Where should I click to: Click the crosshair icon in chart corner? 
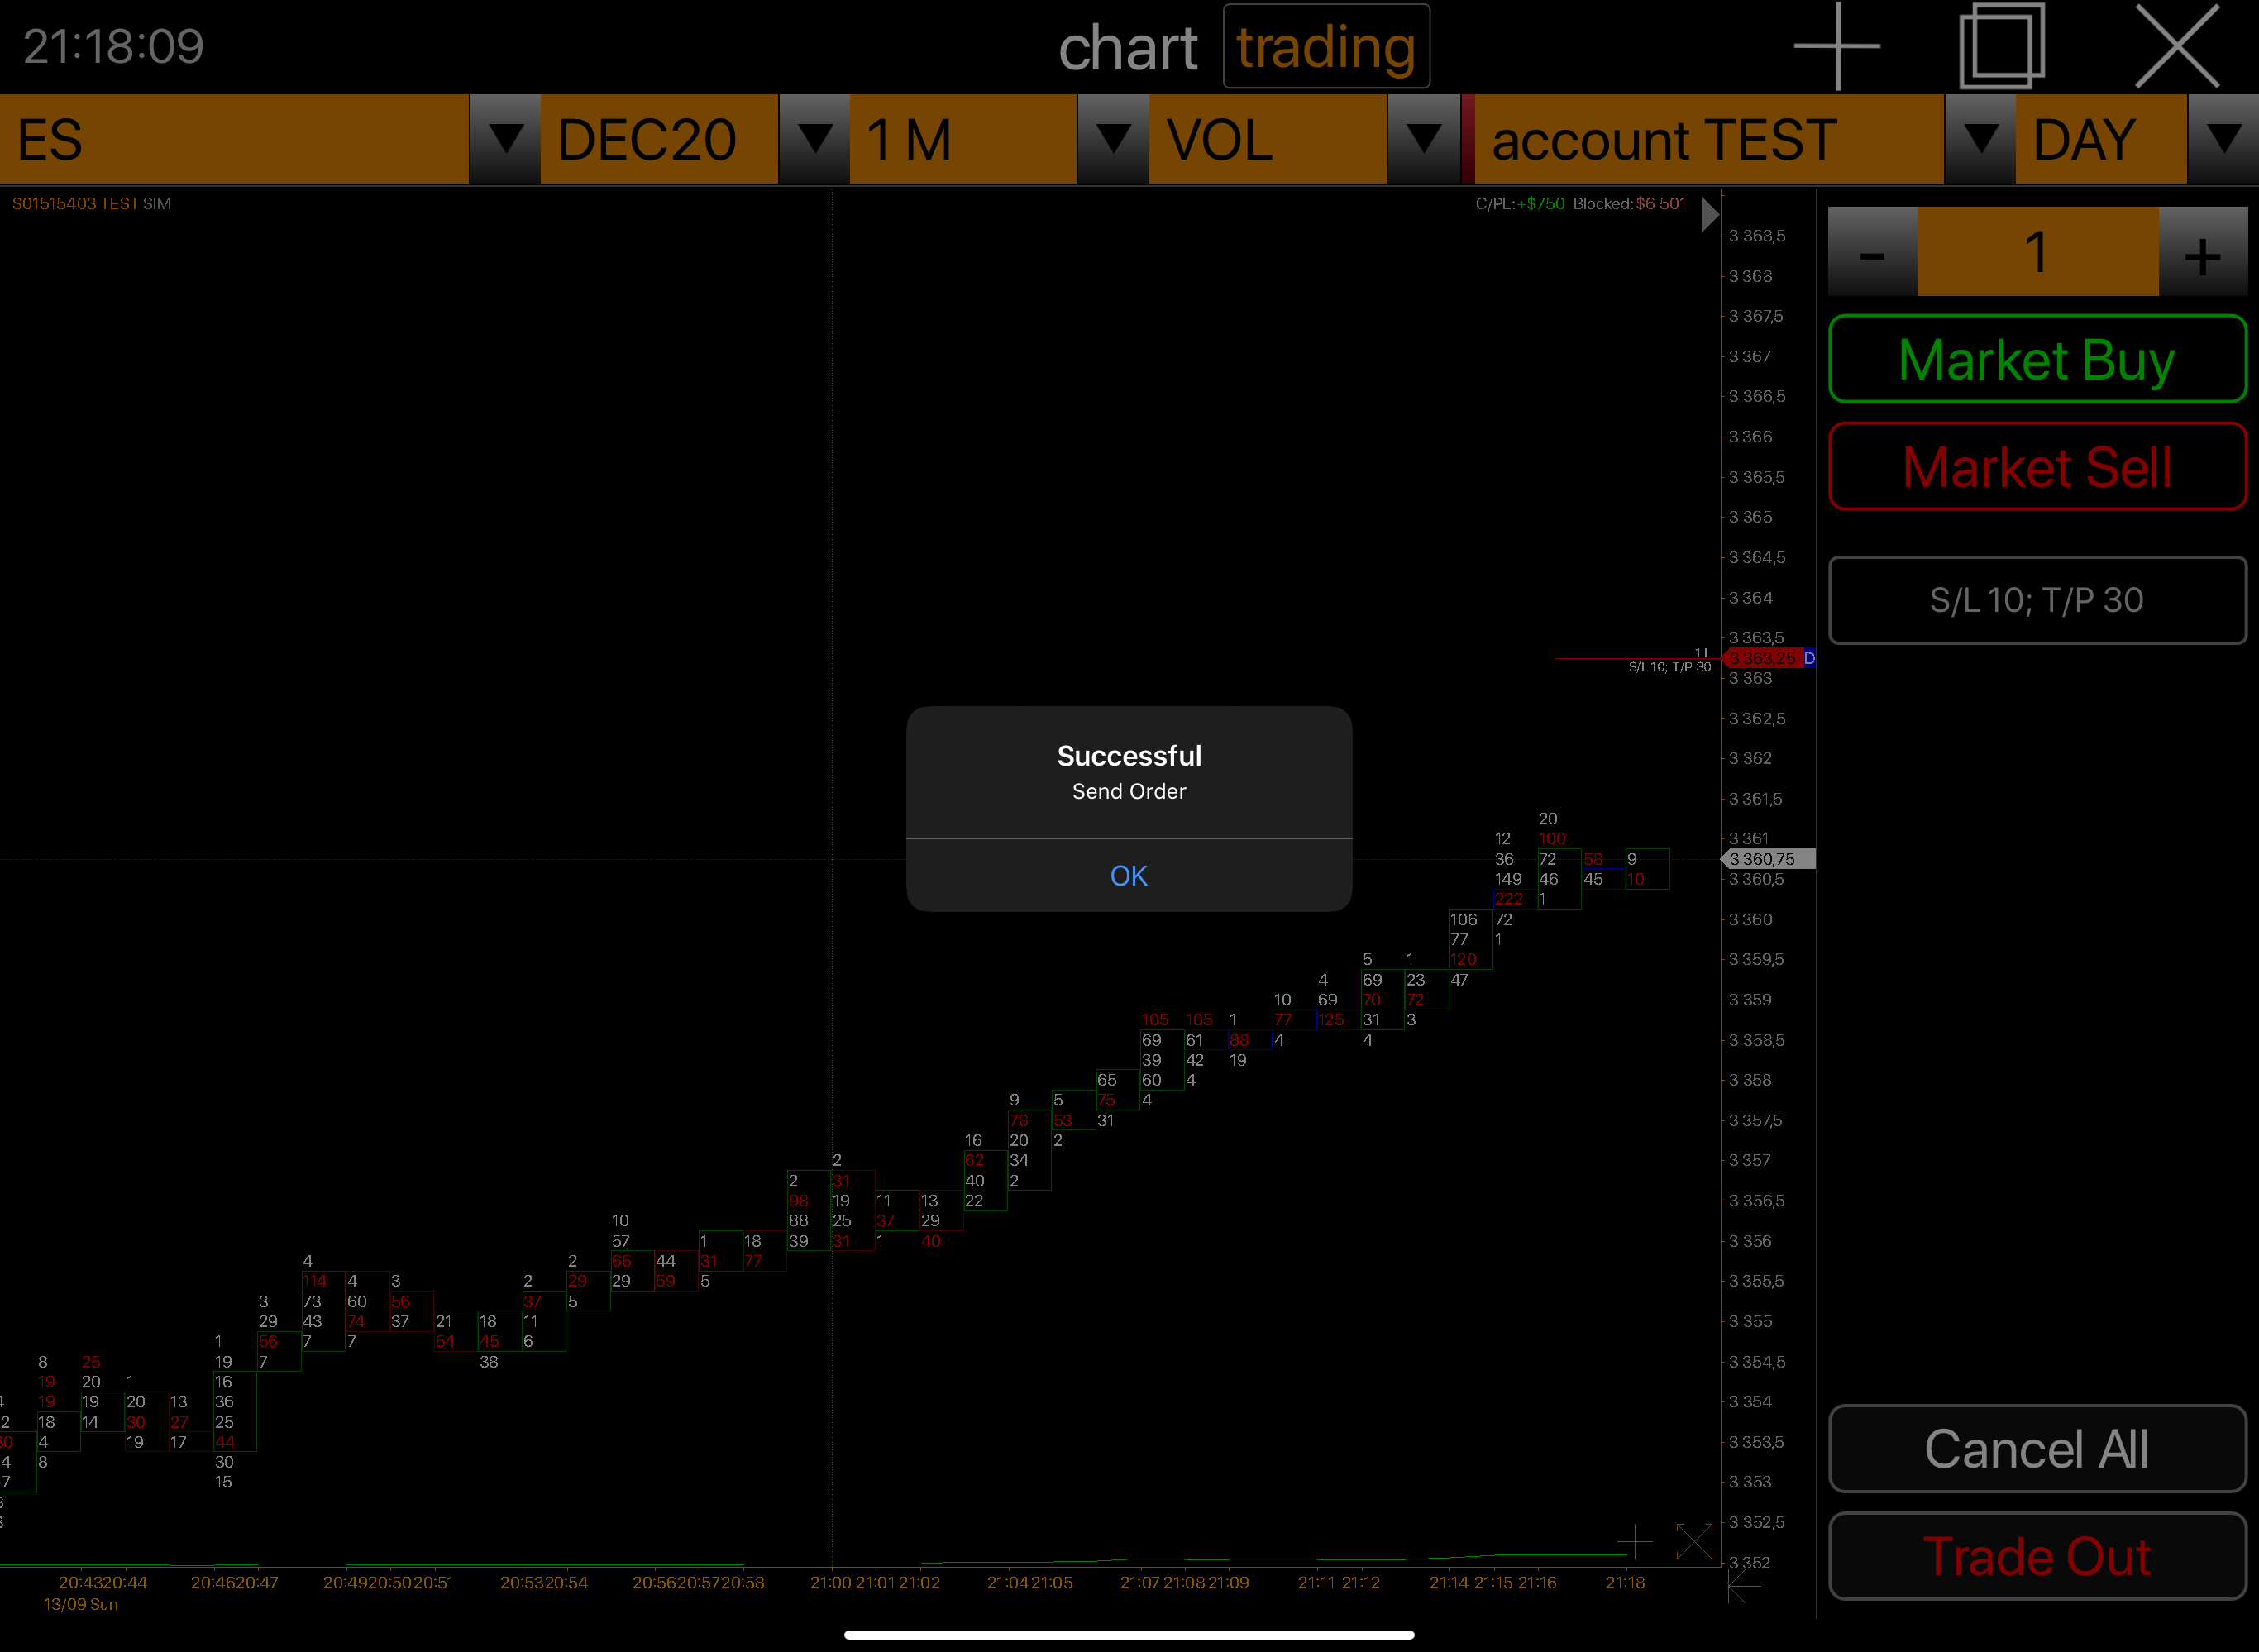click(1634, 1541)
